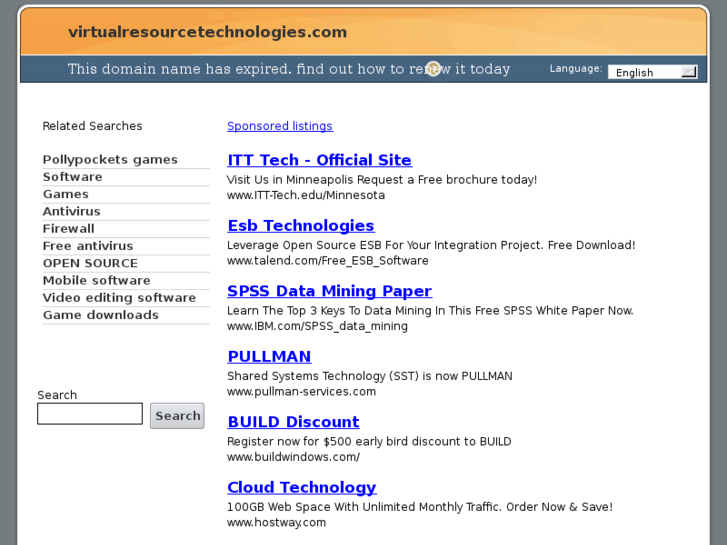This screenshot has height=545, width=727.
Task: Select Video editing software related search
Action: tap(119, 297)
